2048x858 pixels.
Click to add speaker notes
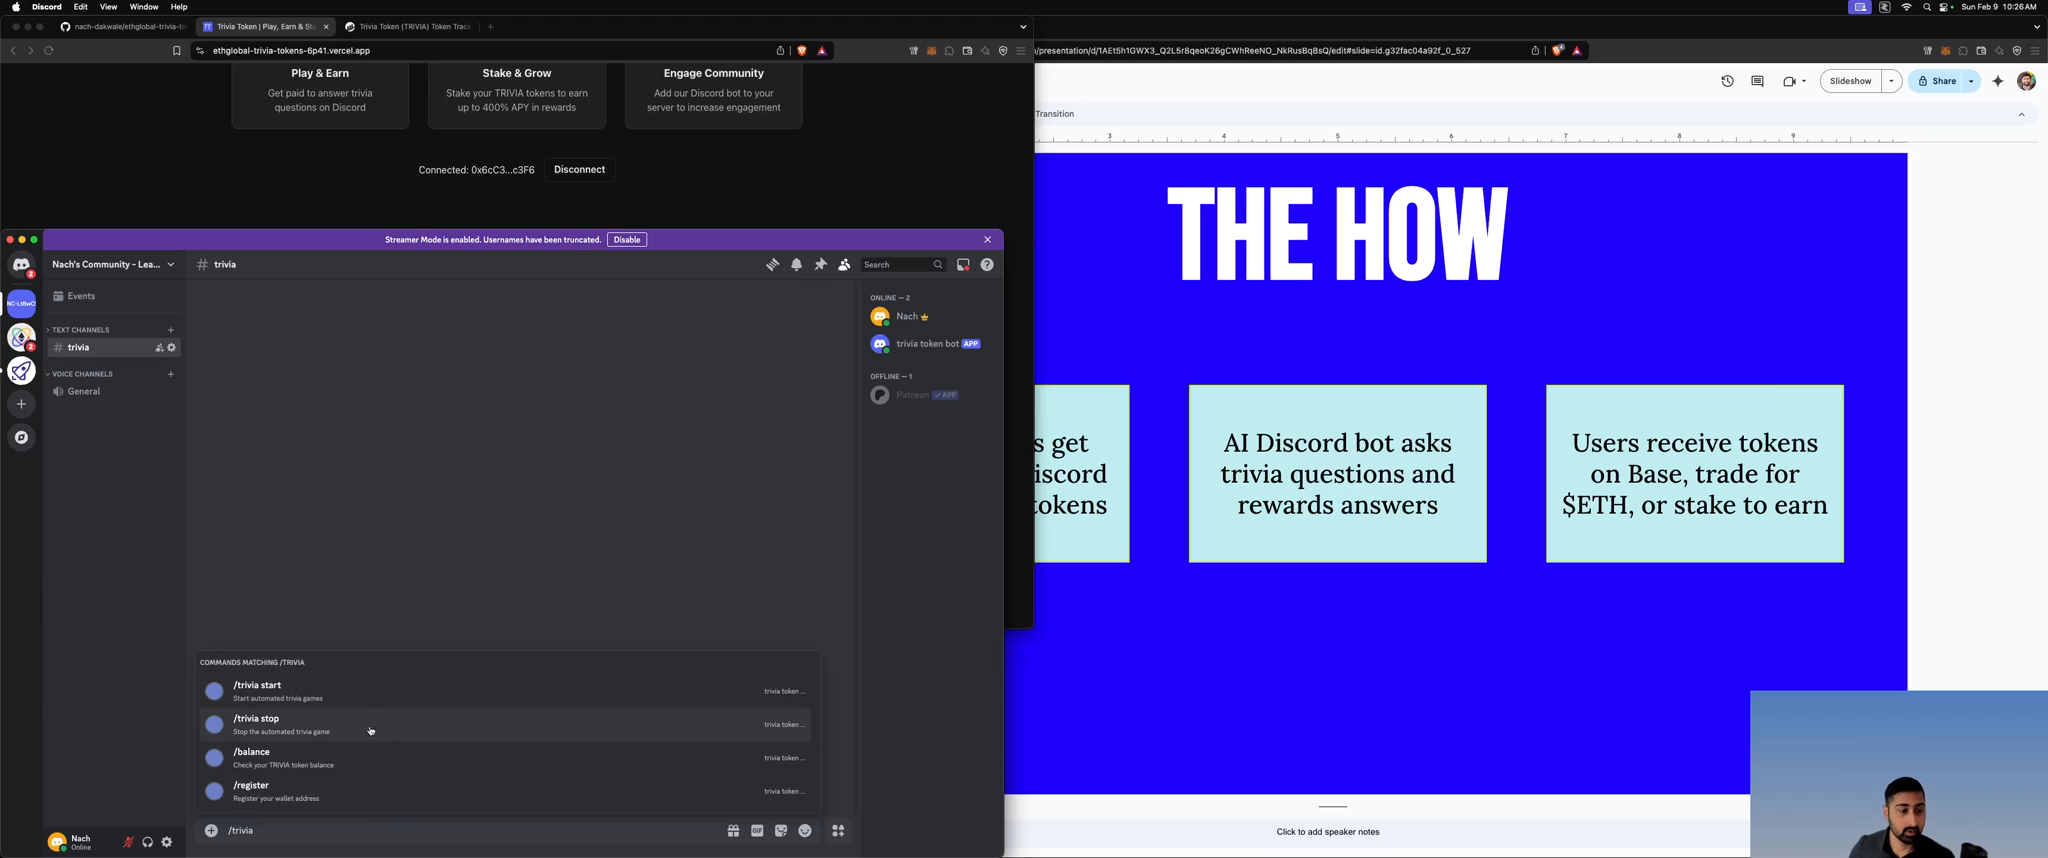click(x=1328, y=832)
